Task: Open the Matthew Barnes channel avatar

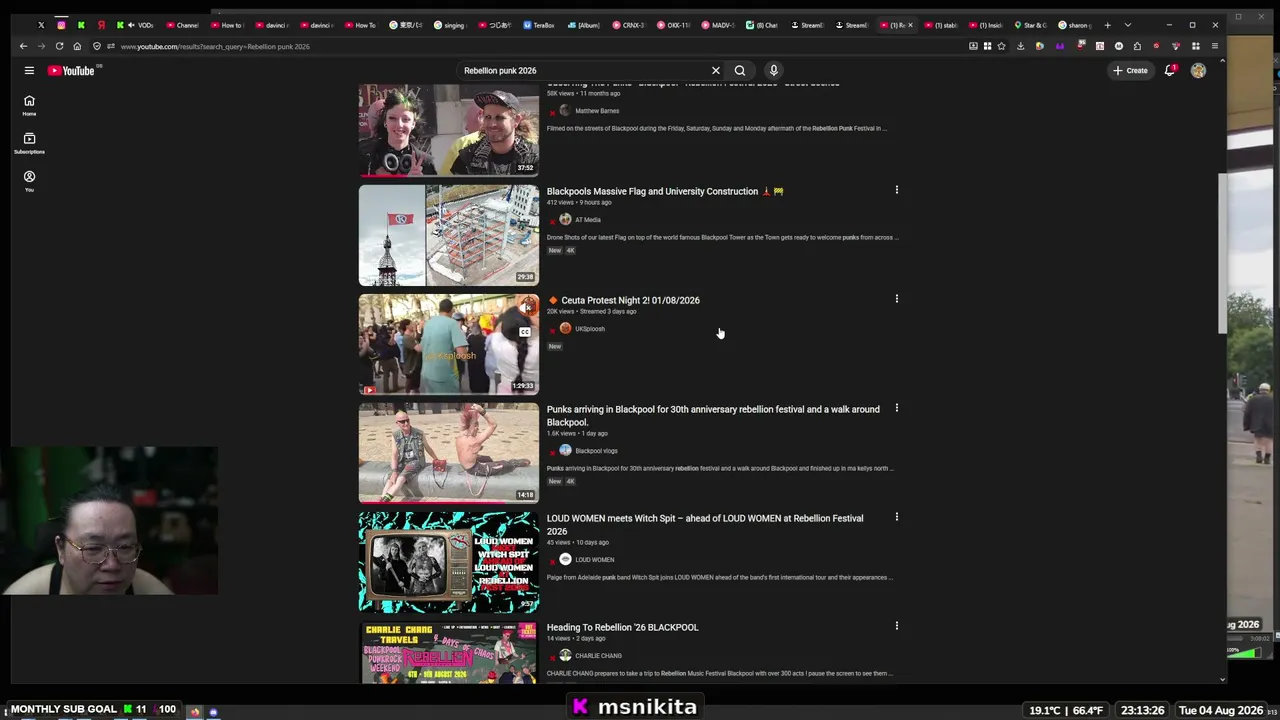Action: pyautogui.click(x=565, y=111)
